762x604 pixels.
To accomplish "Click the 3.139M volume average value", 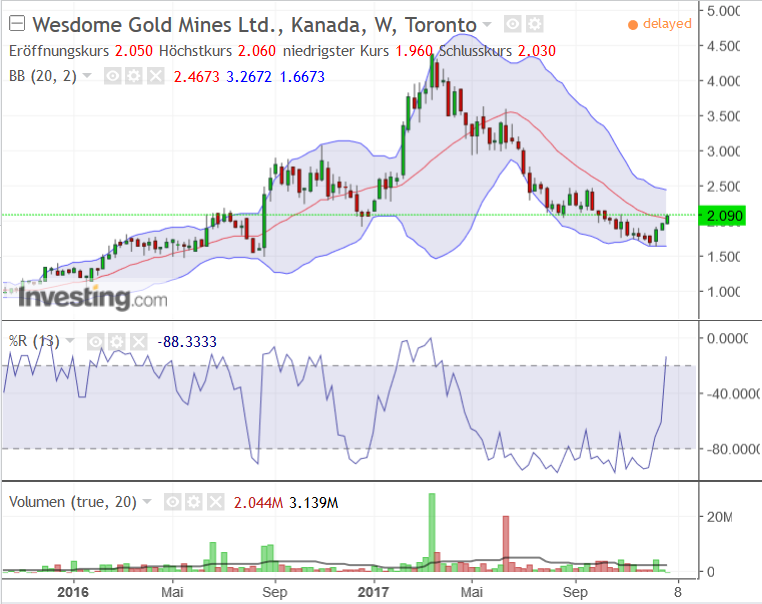I will coord(313,502).
